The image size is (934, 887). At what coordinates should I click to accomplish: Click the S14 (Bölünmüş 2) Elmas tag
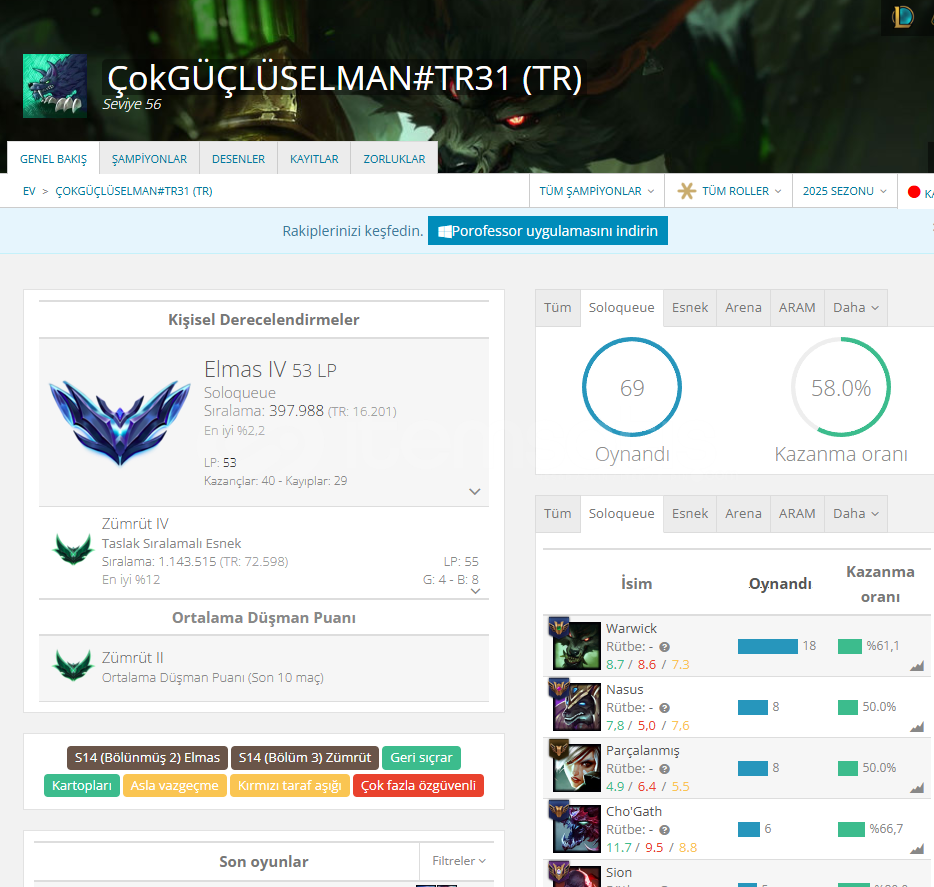[147, 757]
